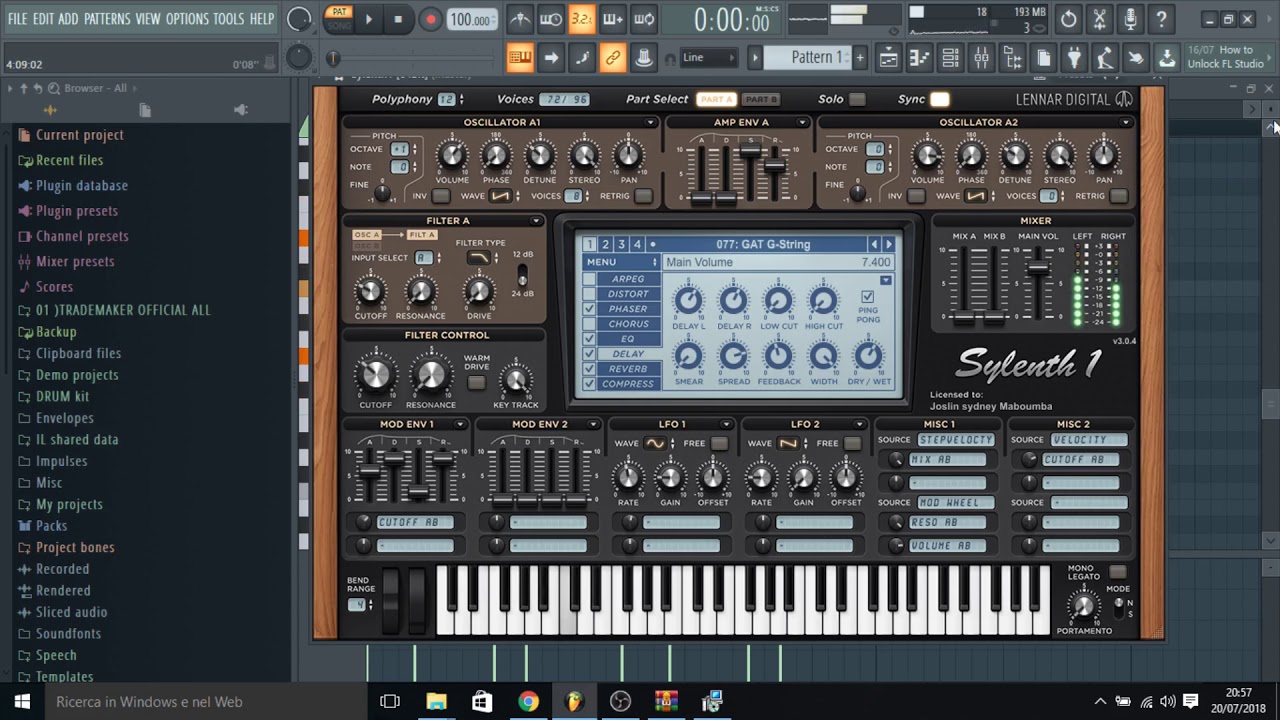Open the Mod Env 1 dropdown arrow
The image size is (1280, 720).
(460, 425)
